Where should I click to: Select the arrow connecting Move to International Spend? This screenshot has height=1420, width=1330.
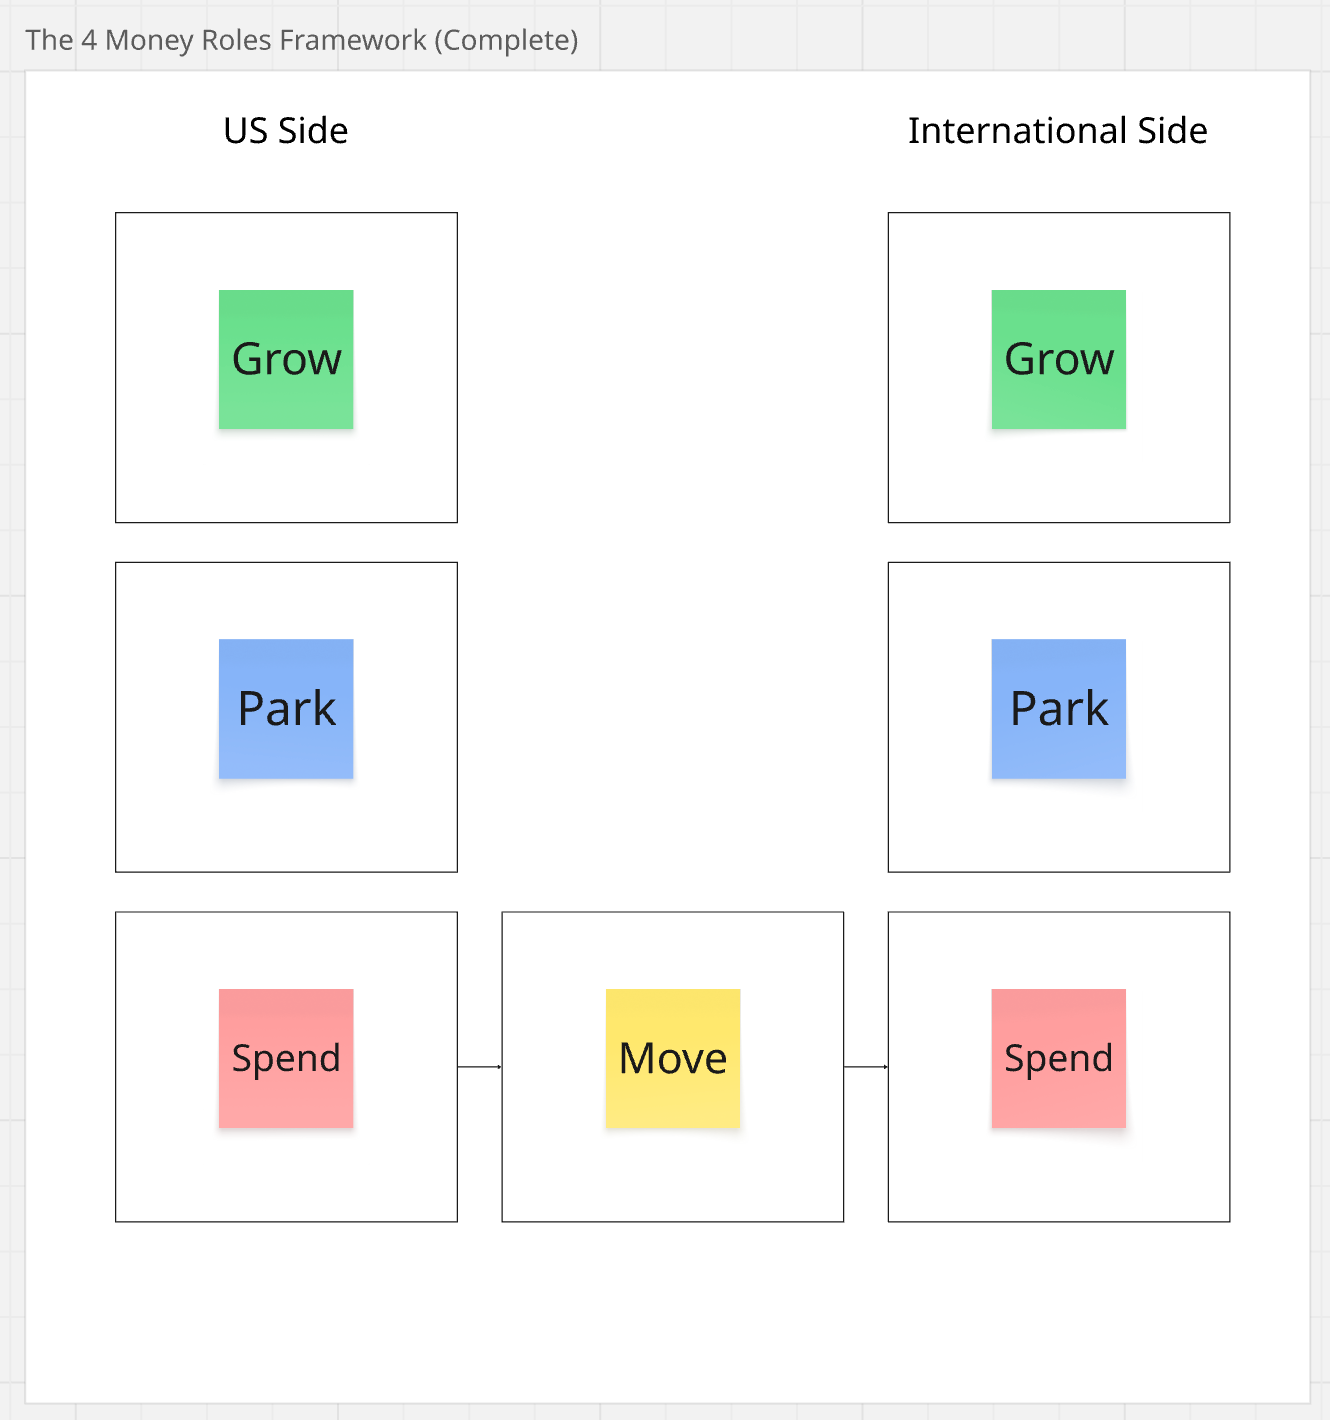pos(866,1067)
